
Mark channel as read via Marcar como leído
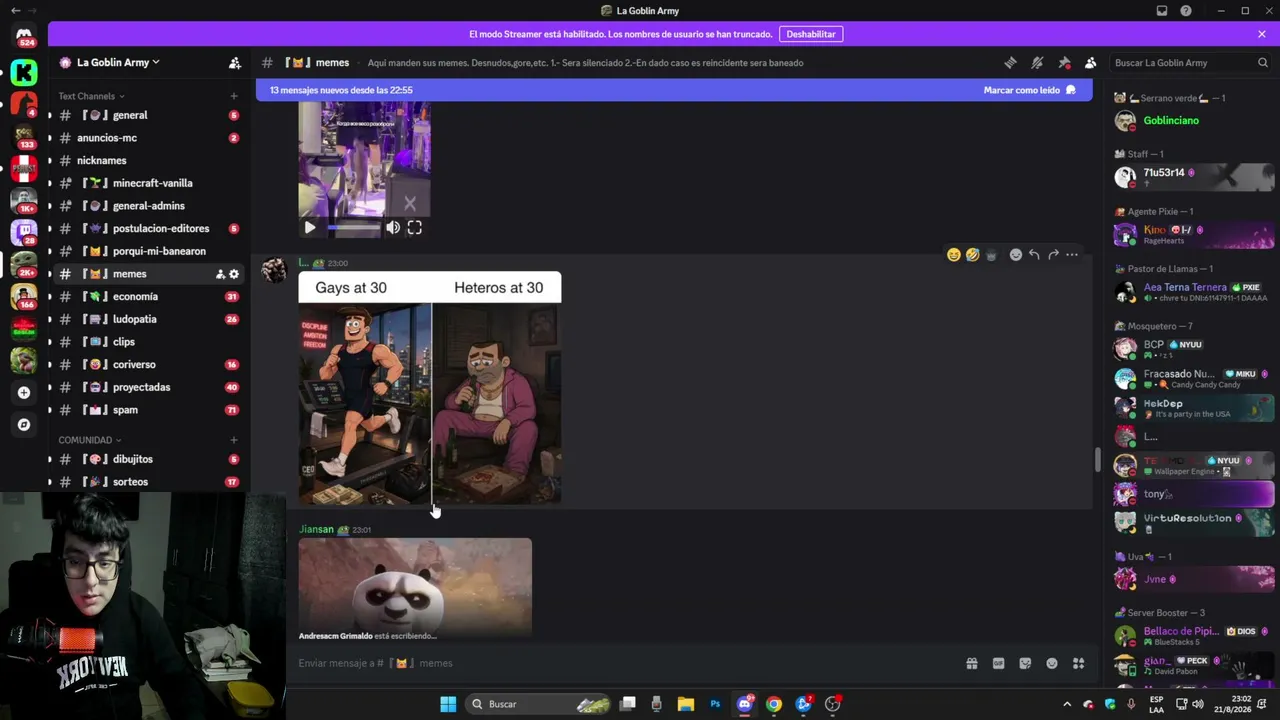coord(1029,90)
